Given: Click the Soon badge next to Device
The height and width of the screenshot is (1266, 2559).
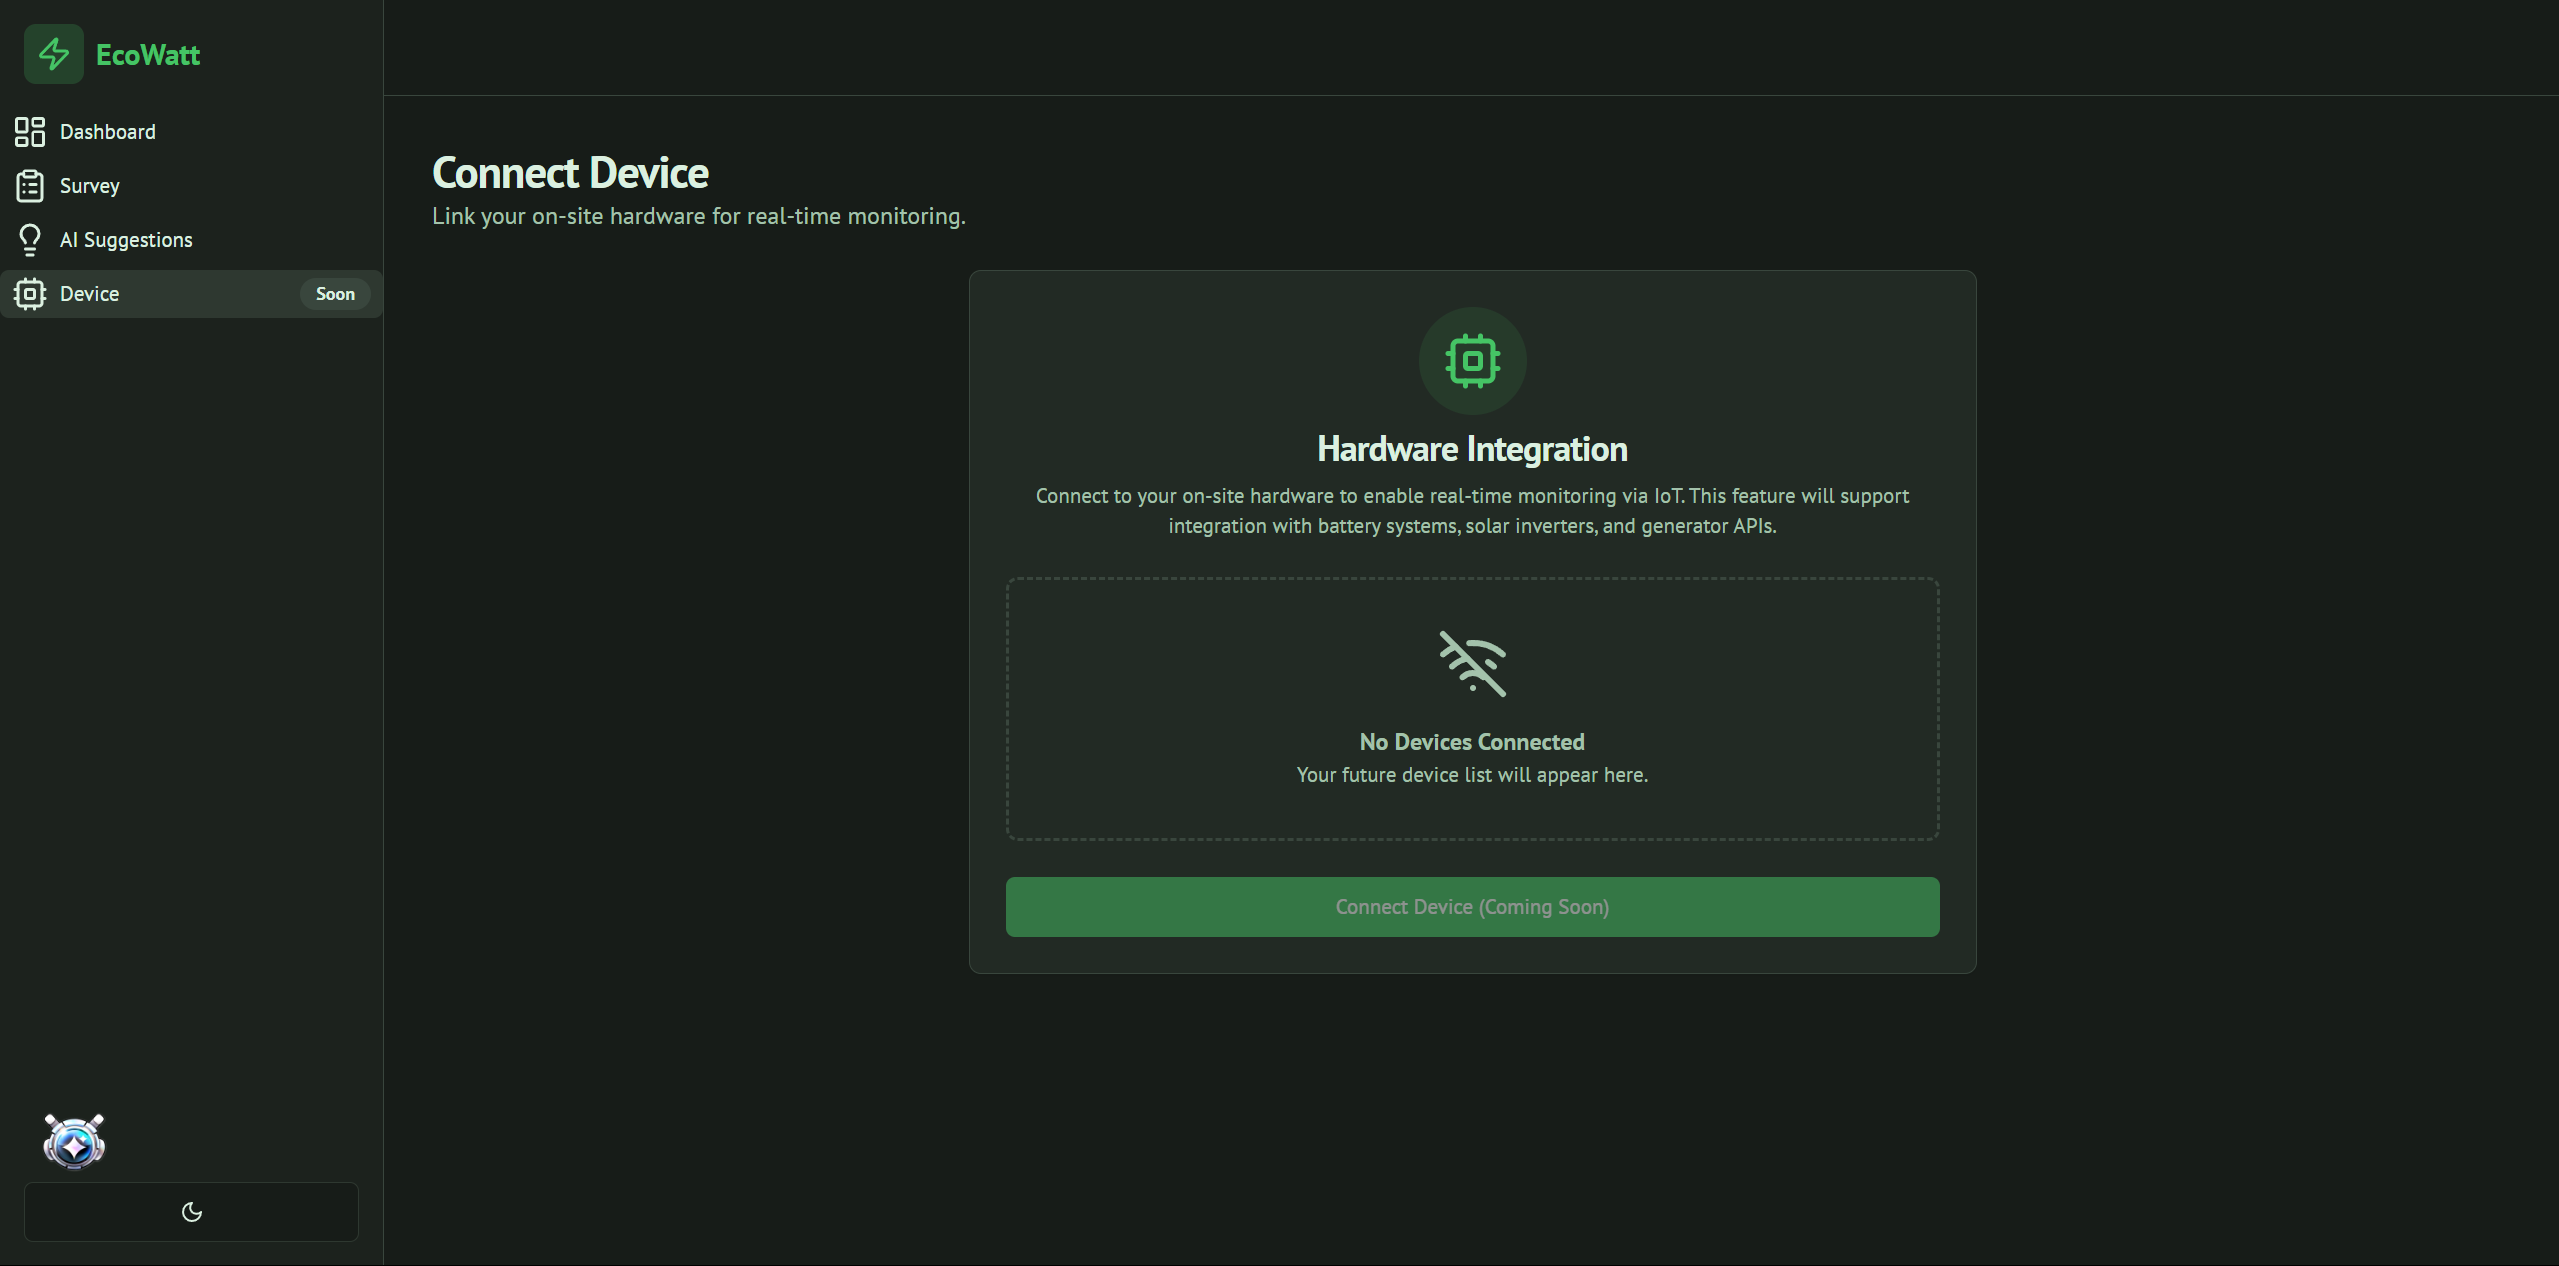Looking at the screenshot, I should (x=335, y=294).
